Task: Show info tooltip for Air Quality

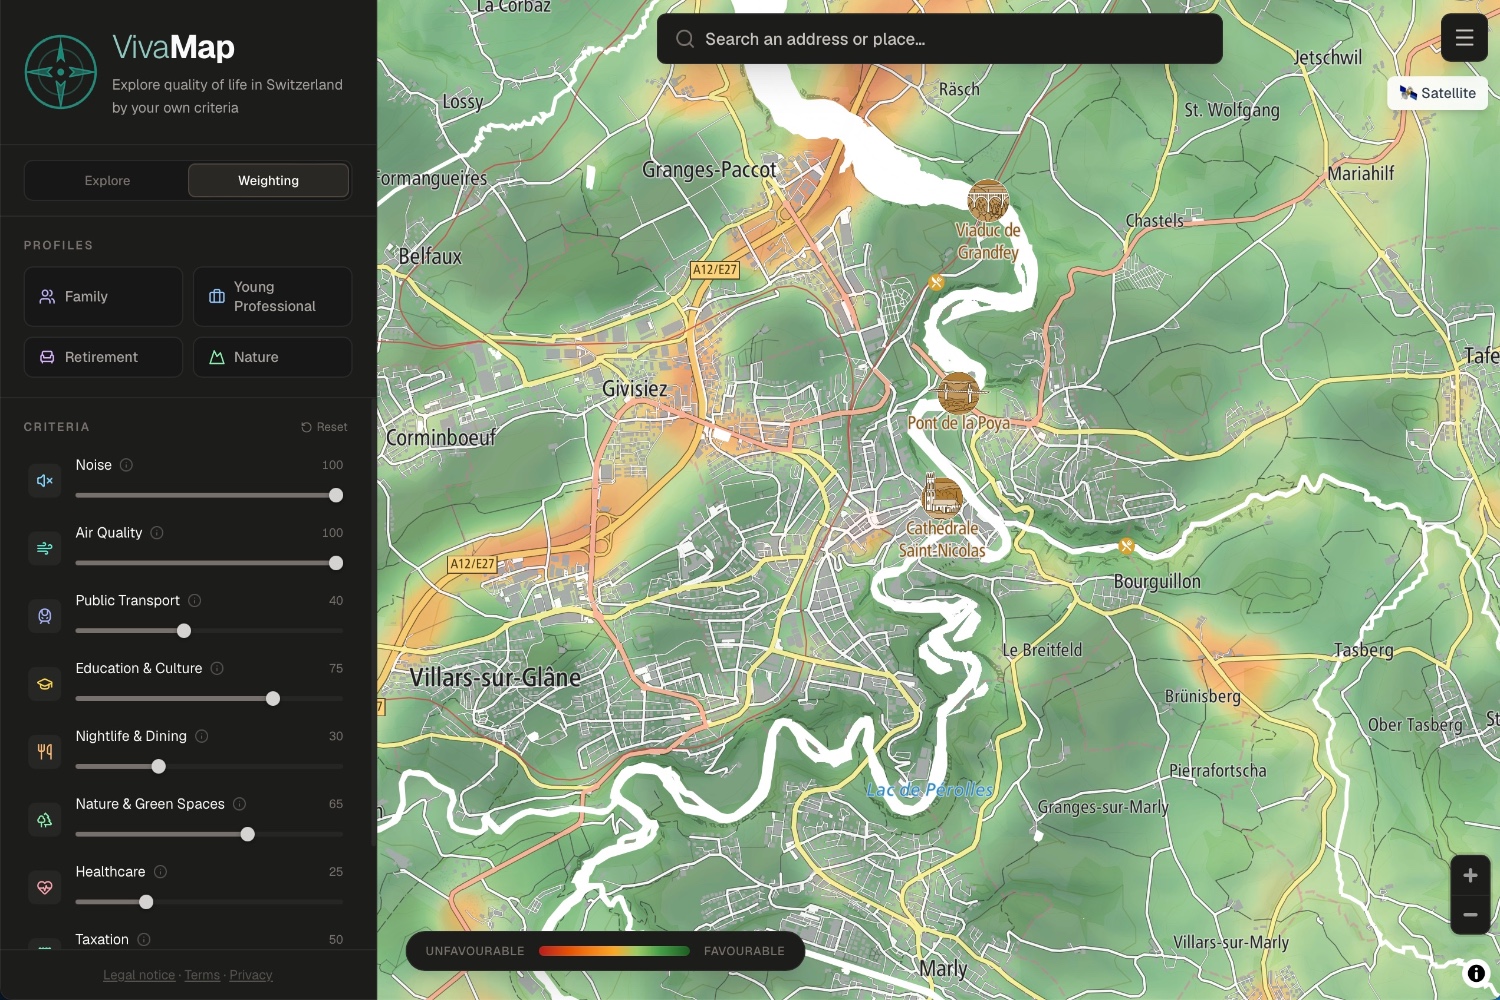Action: (157, 533)
